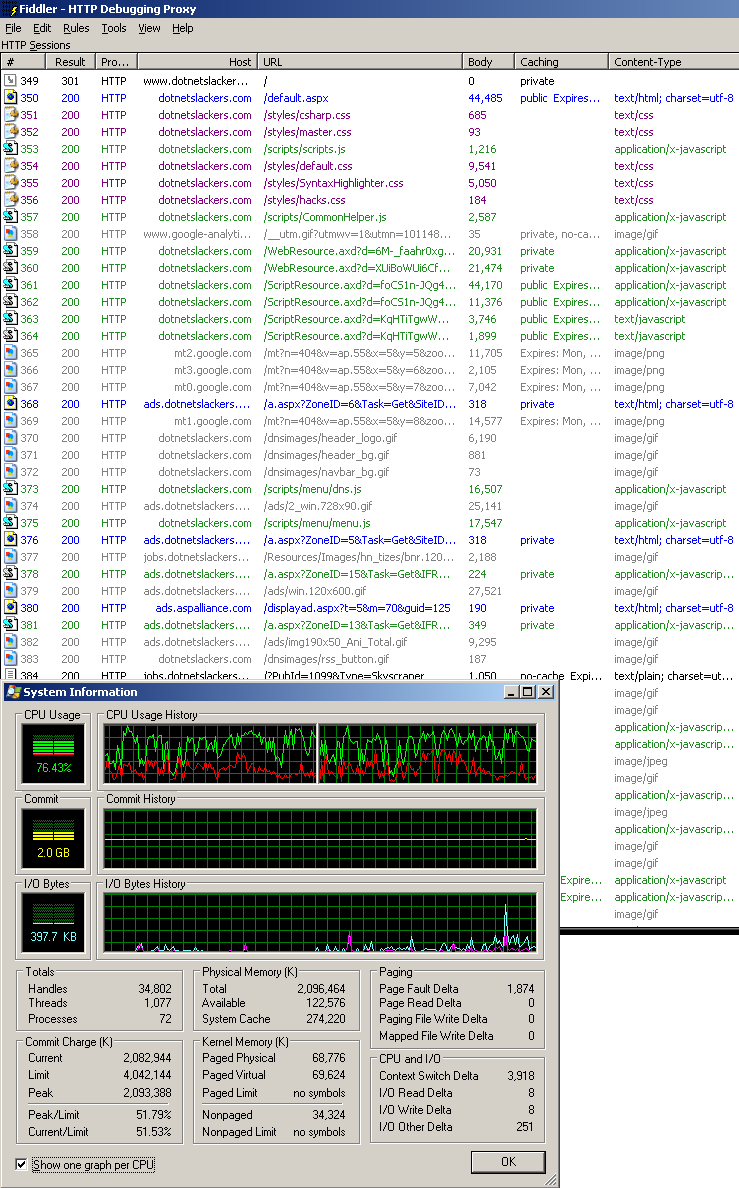Select the script icon for session 378
Viewport: 739px width, 1188px height.
pos(10,574)
